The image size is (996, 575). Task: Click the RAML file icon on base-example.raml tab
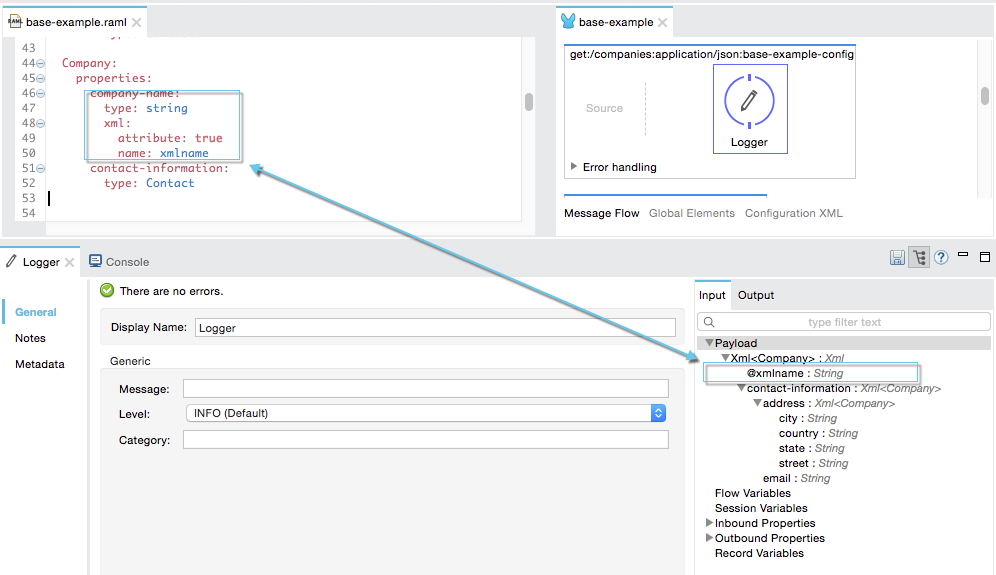point(15,22)
